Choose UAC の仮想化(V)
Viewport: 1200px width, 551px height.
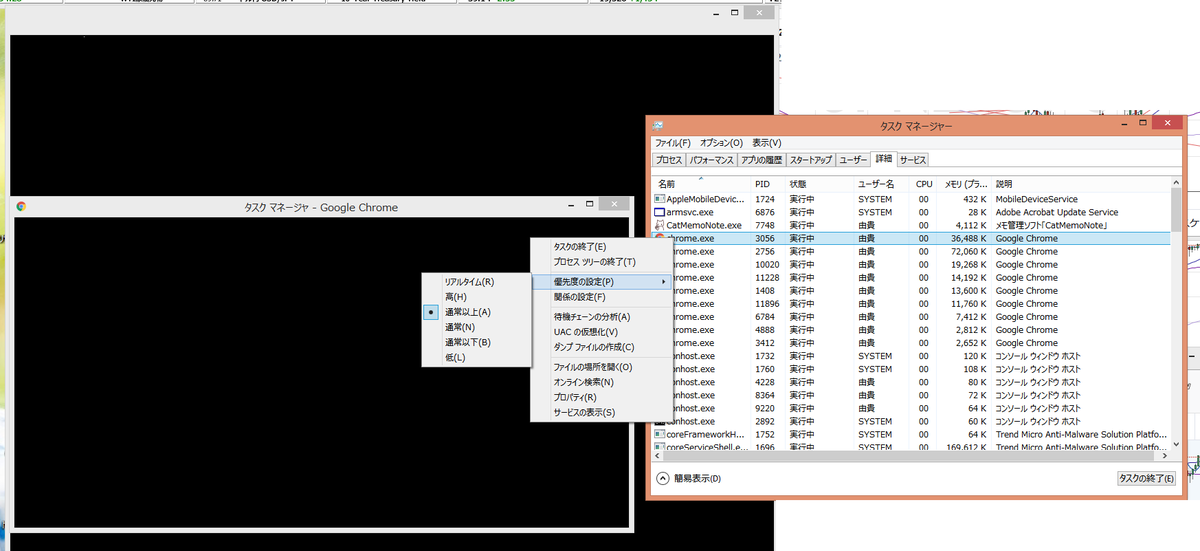point(601,332)
